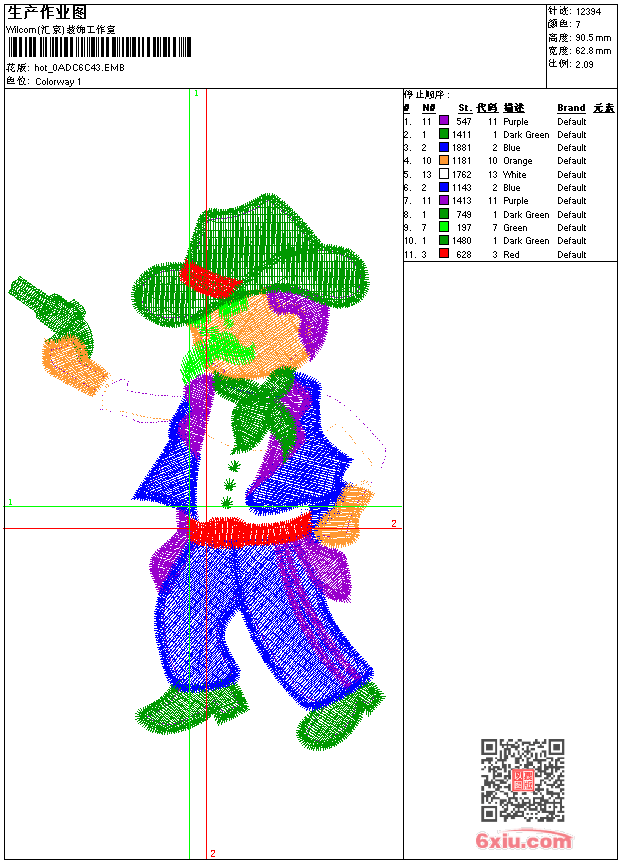
Task: Click the 'Green' description in row 9
Action: 515,228
